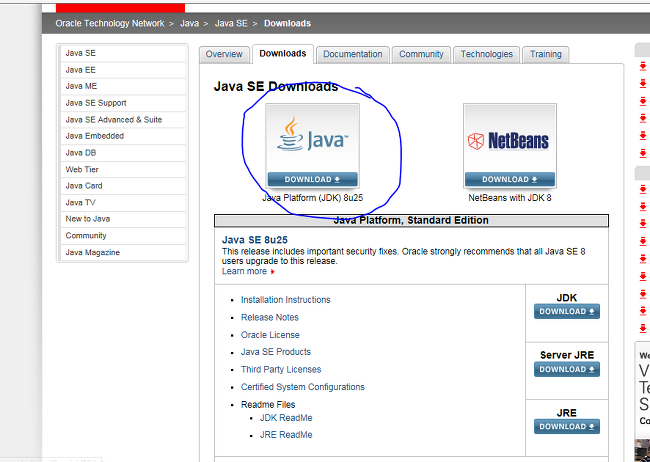The width and height of the screenshot is (650, 462).
Task: Open Java Magazine sidebar item
Action: click(x=123, y=253)
